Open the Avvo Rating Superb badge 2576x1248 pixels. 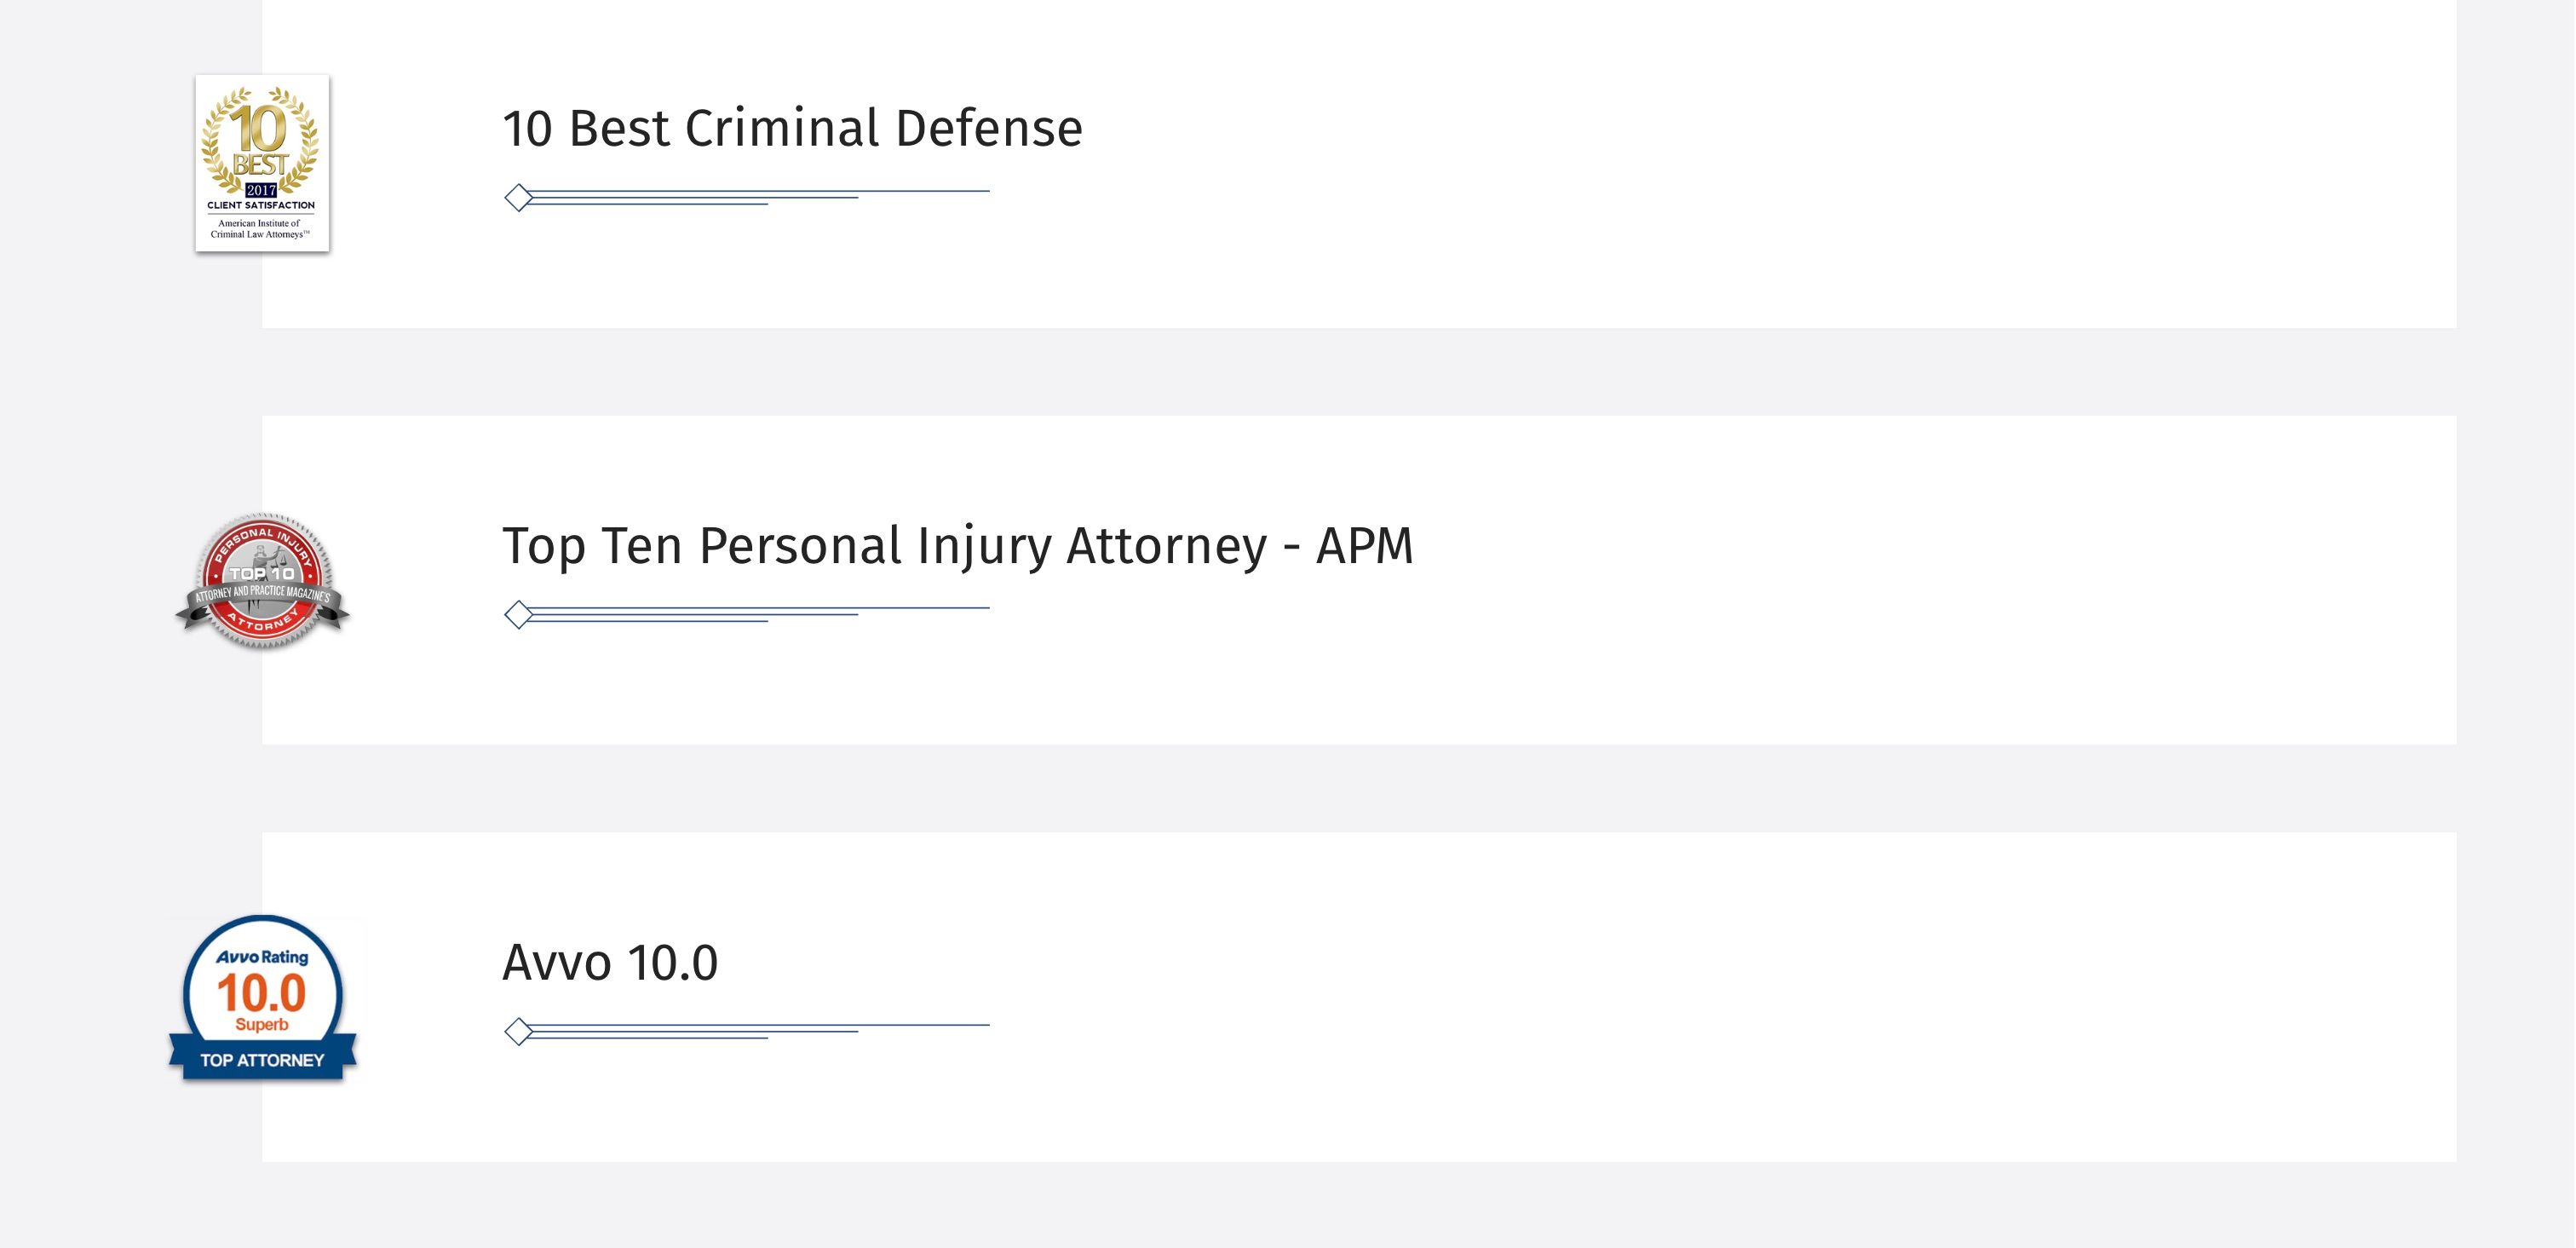pyautogui.click(x=262, y=998)
